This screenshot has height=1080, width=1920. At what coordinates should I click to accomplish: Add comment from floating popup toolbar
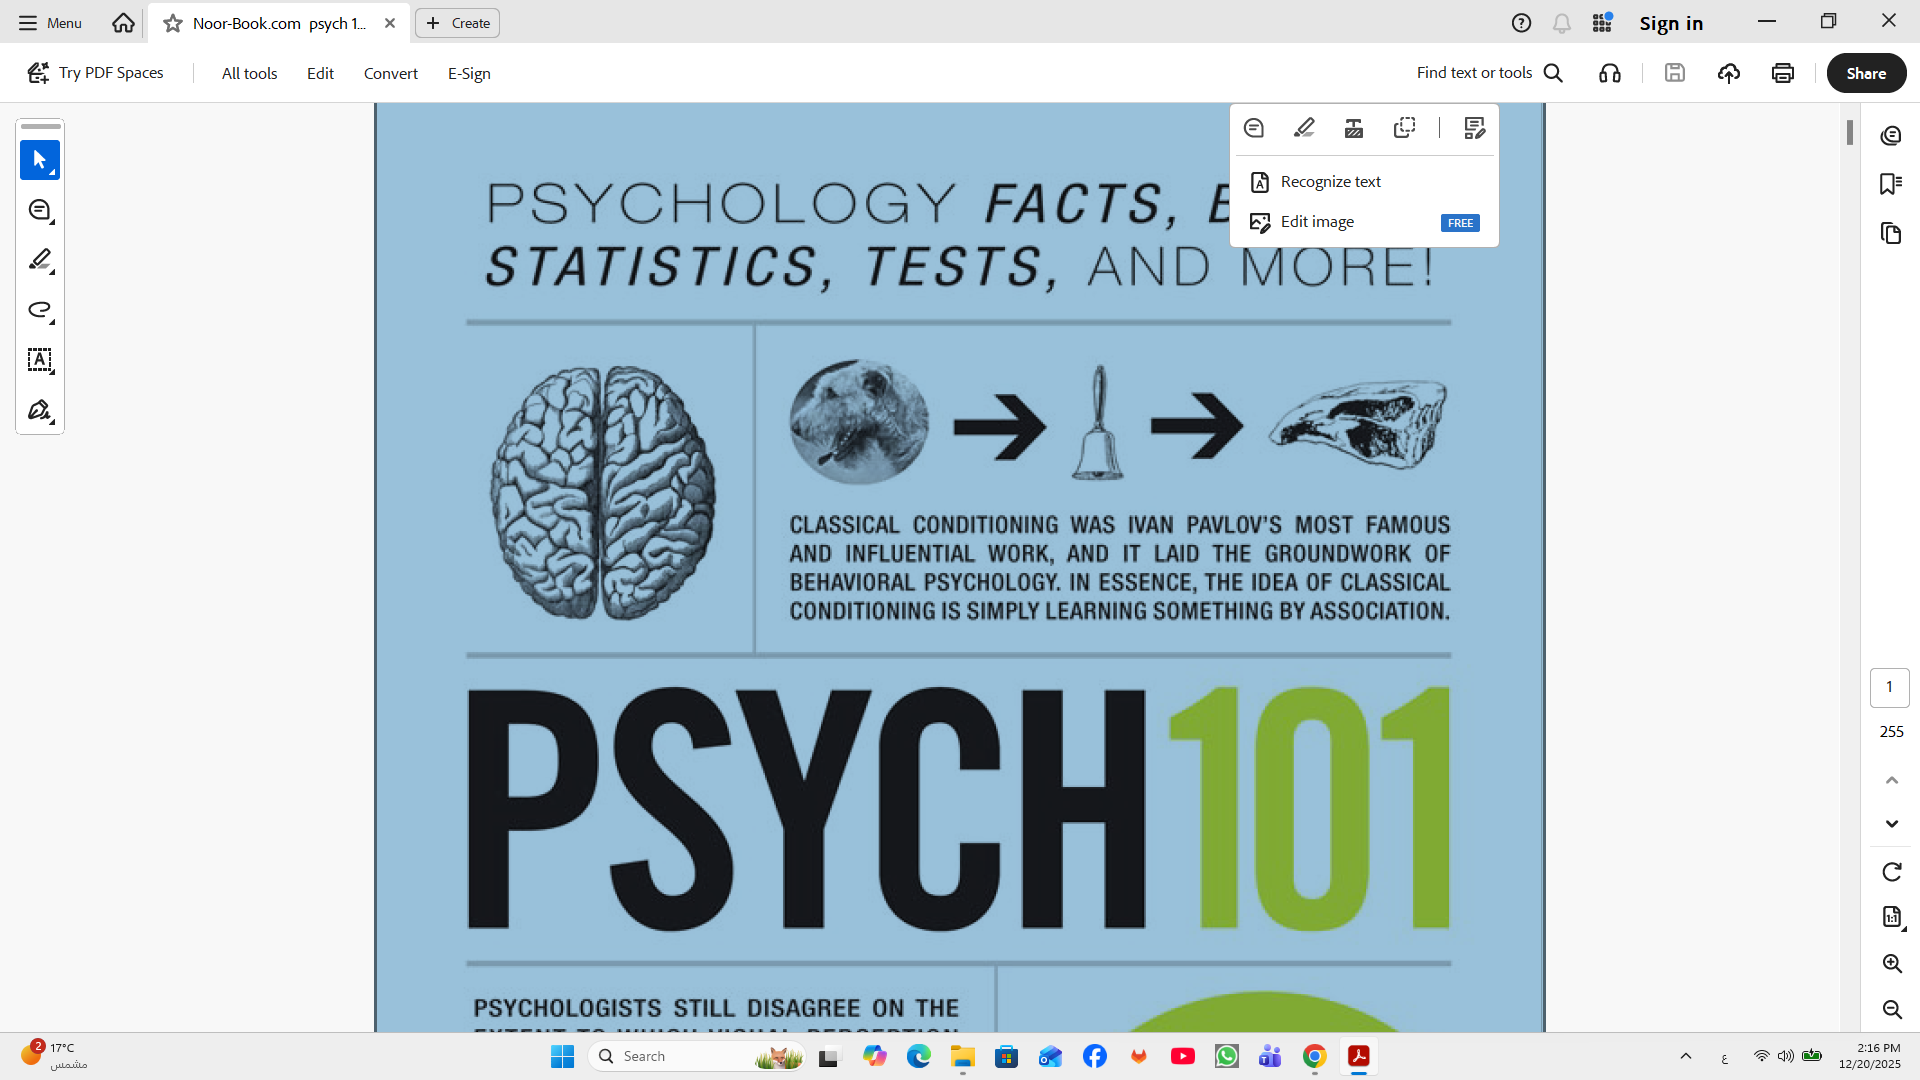tap(1254, 128)
